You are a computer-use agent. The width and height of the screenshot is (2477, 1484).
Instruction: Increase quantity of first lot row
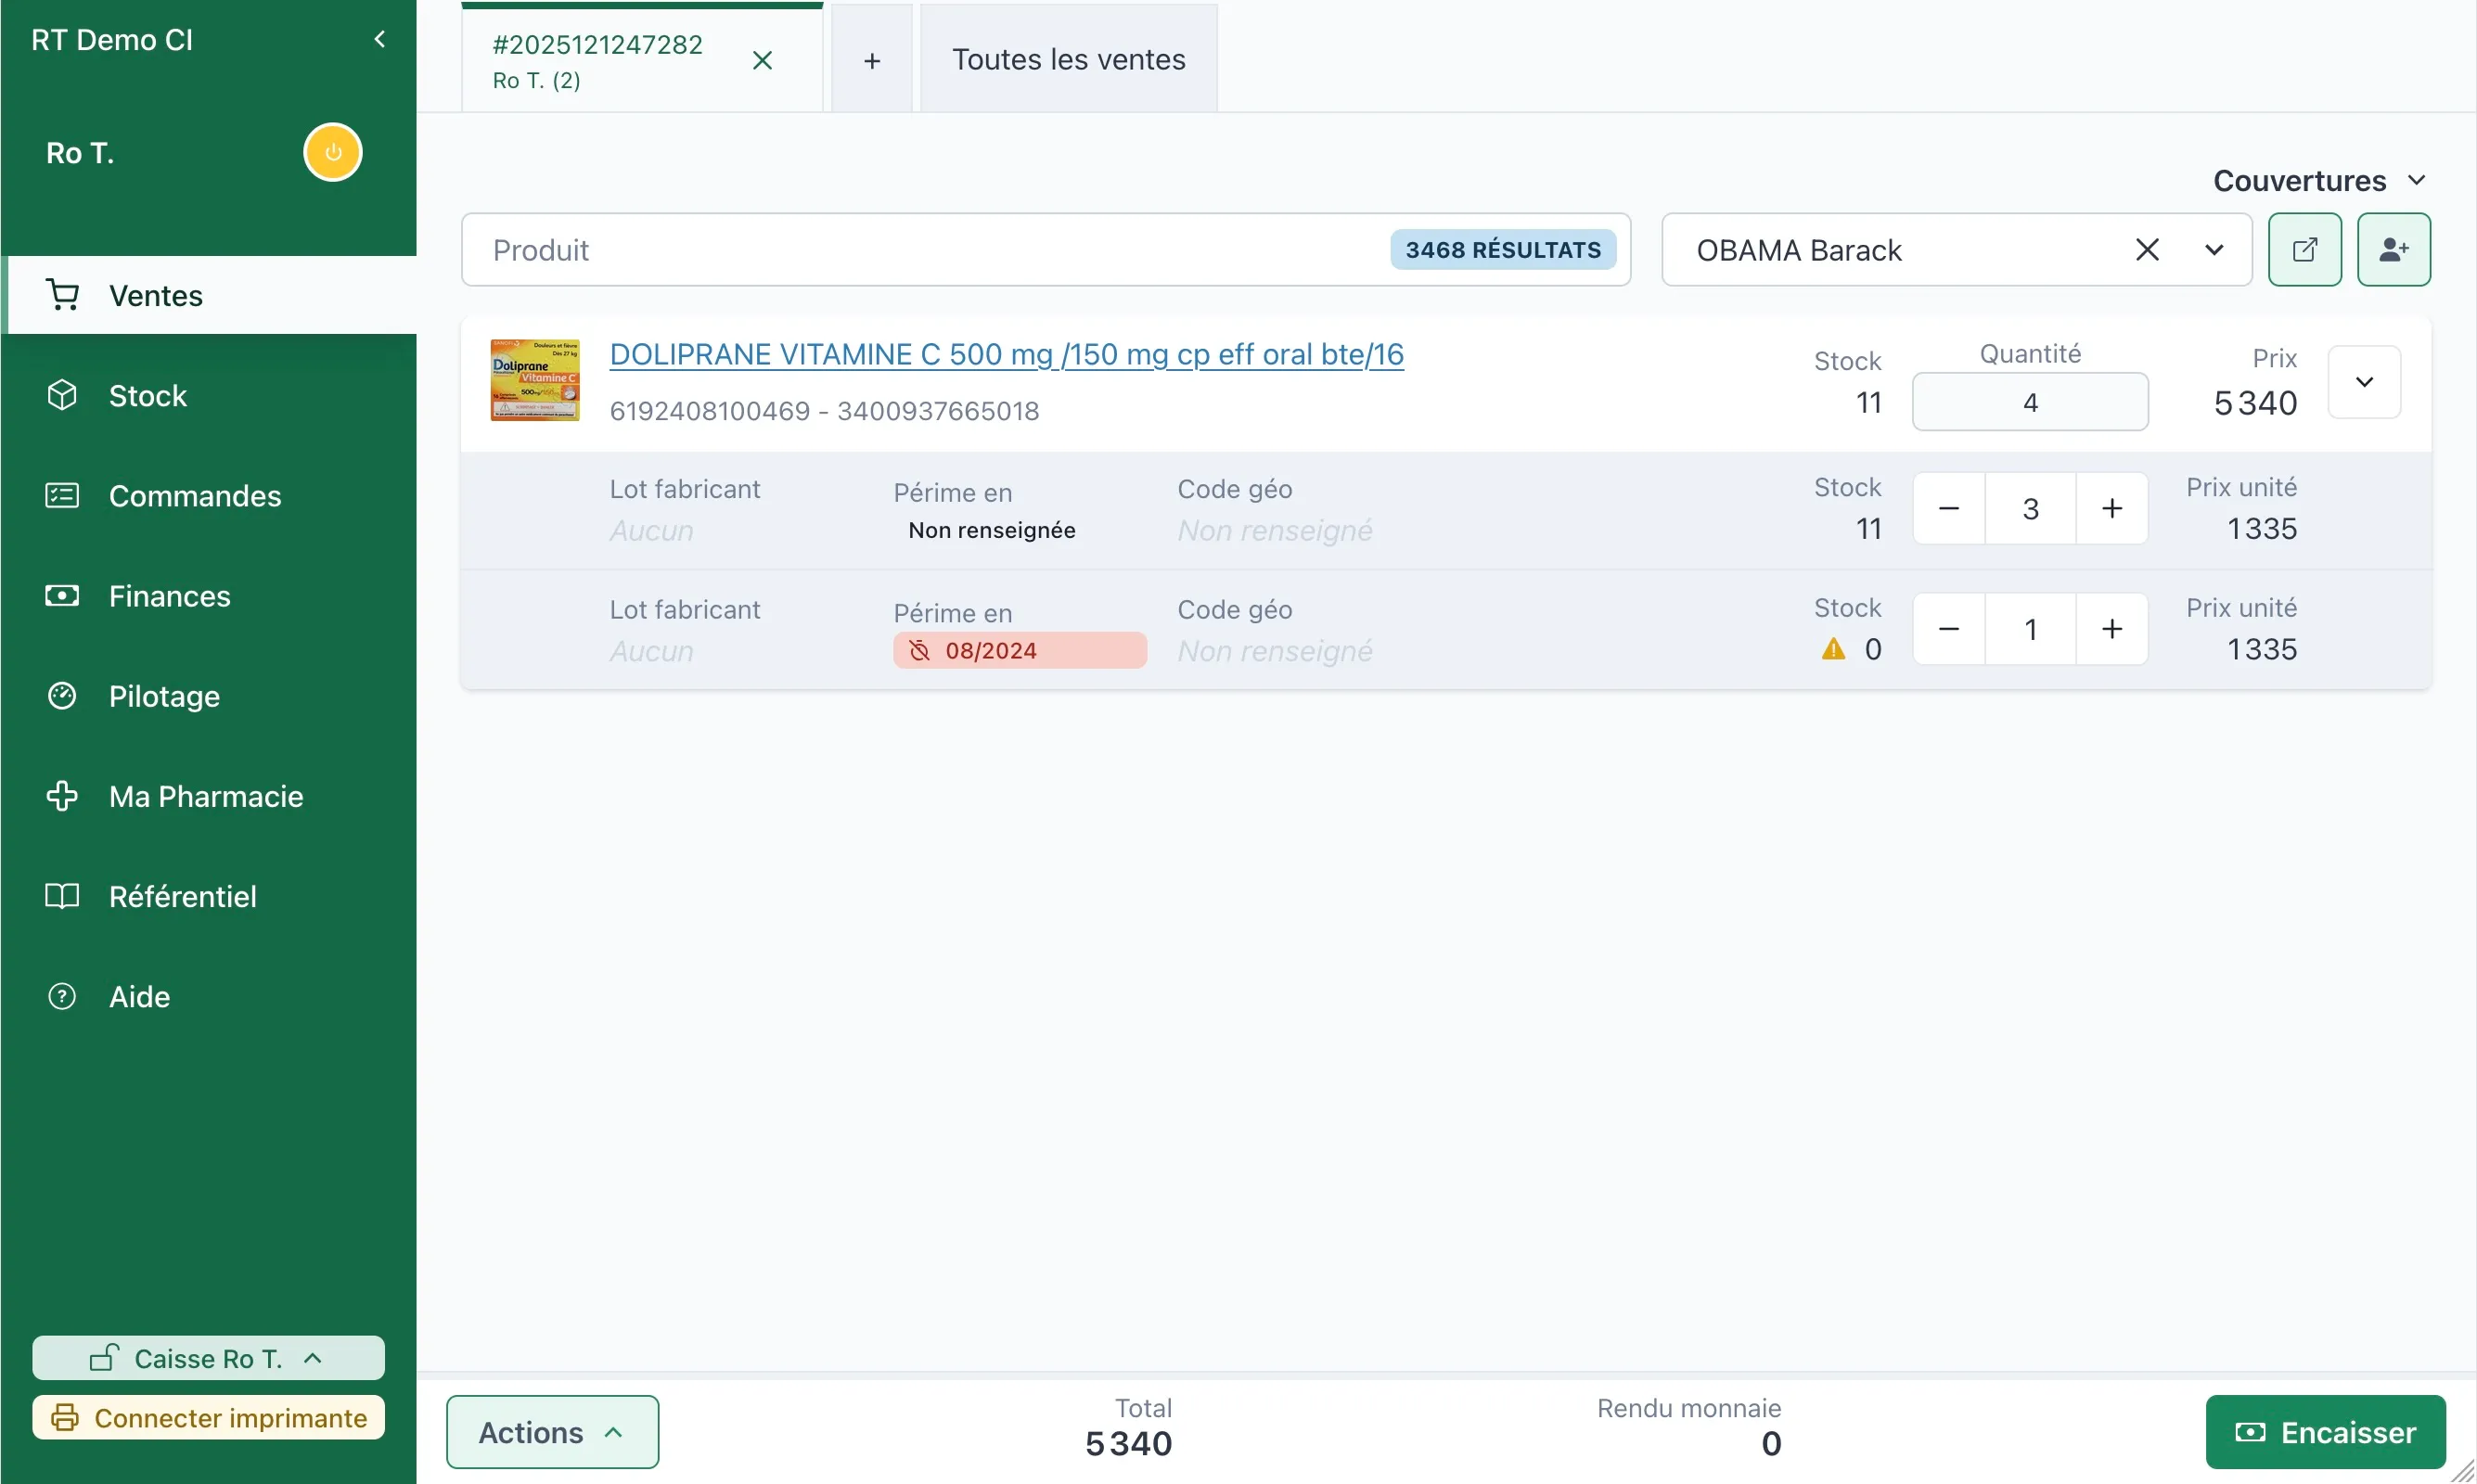pyautogui.click(x=2110, y=509)
